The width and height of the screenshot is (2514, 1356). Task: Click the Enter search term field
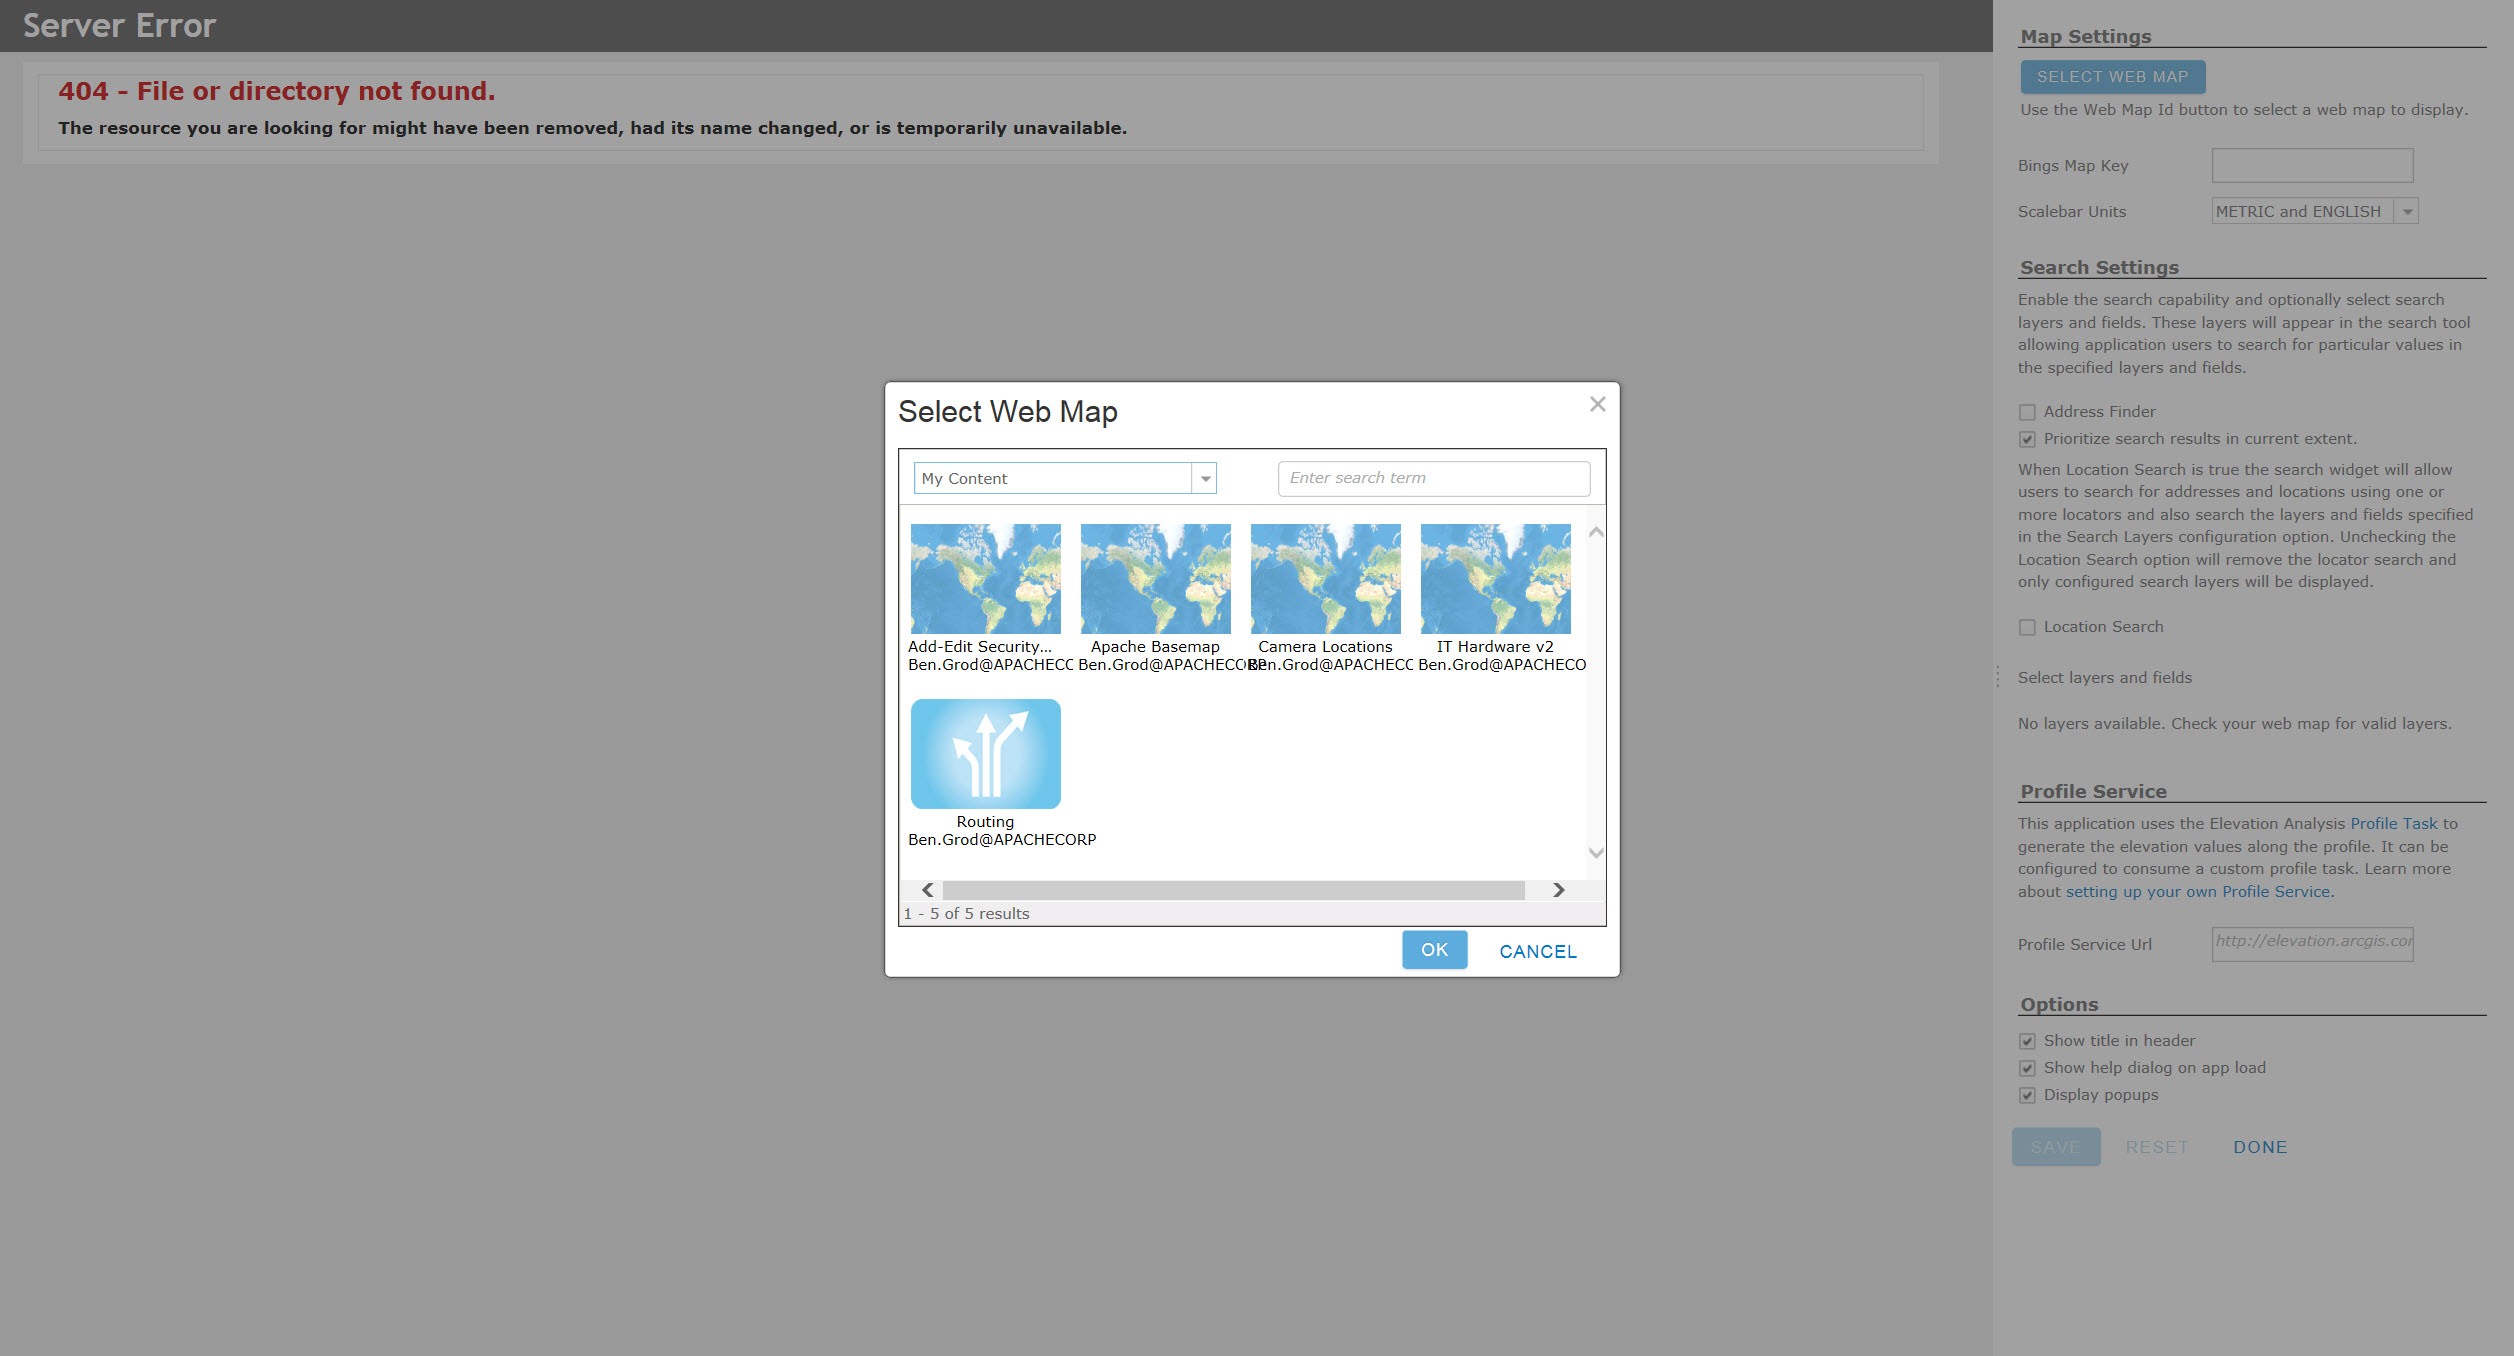[x=1433, y=478]
